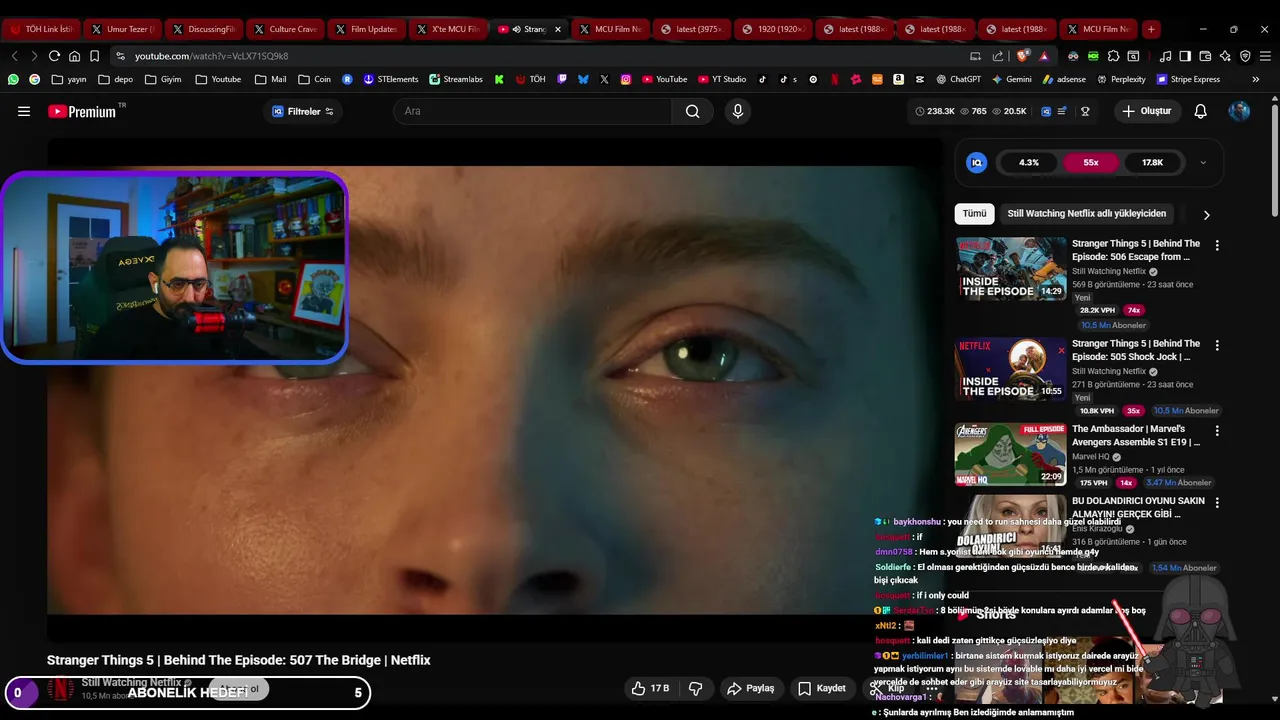Open browser main hamburger menu
This screenshot has width=1280, height=720.
(1264, 56)
